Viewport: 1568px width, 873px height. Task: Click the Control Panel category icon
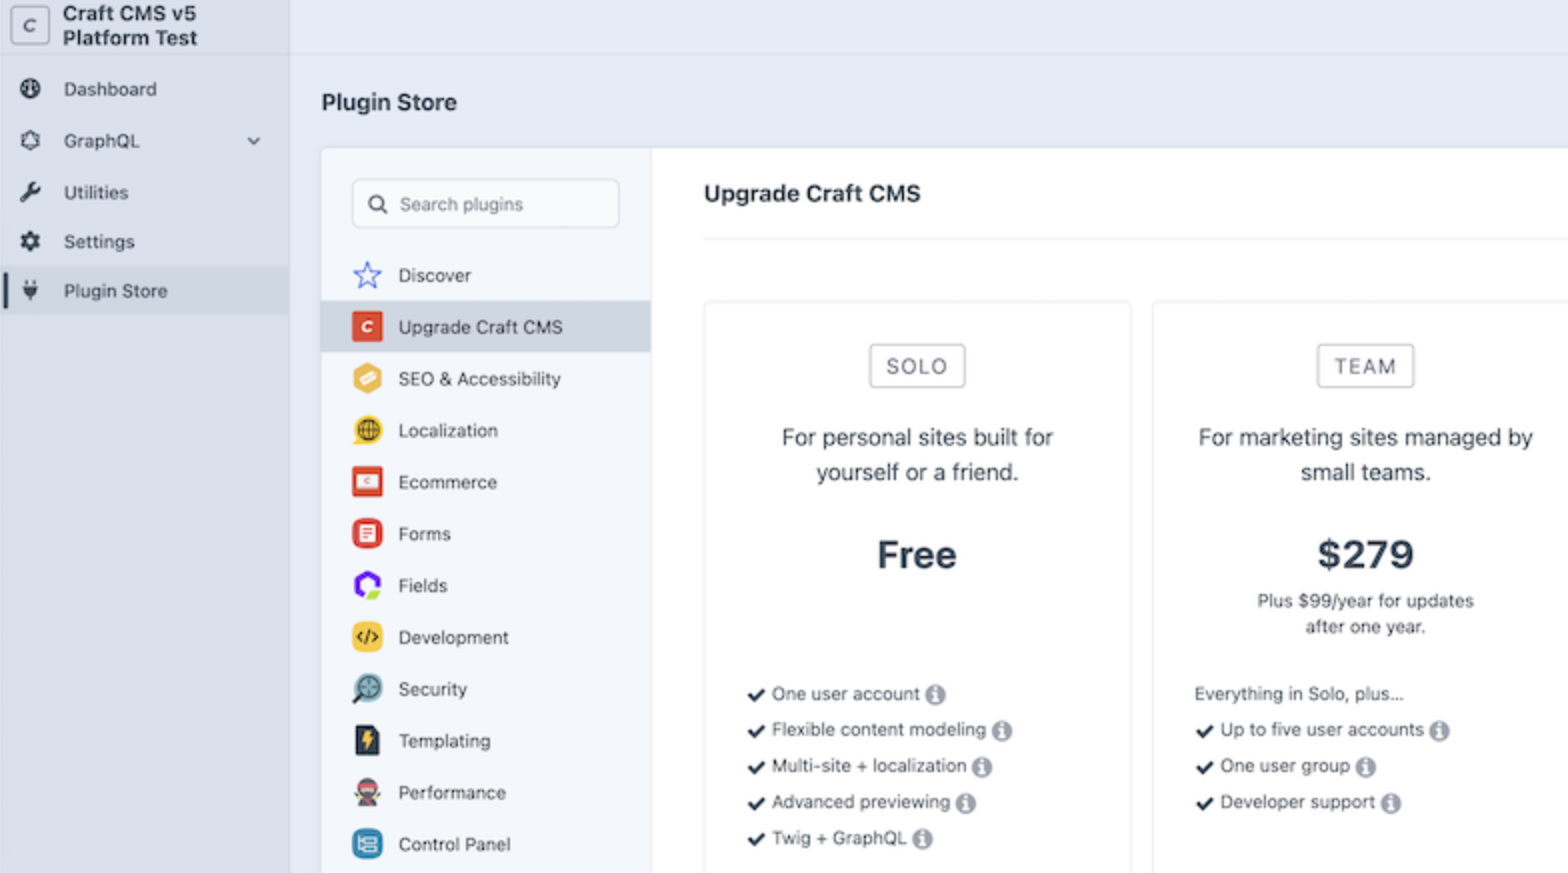pos(367,844)
